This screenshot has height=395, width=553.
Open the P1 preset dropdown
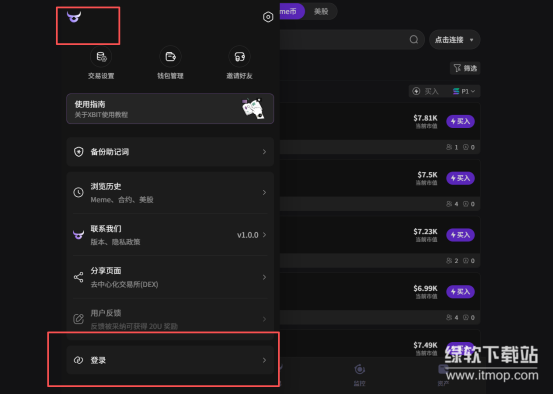tap(464, 91)
